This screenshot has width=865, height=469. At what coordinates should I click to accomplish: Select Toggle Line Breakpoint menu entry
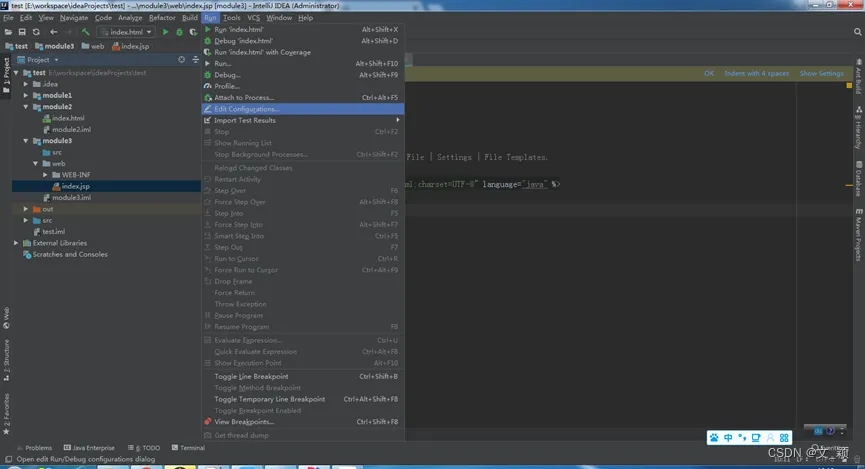tap(303, 376)
